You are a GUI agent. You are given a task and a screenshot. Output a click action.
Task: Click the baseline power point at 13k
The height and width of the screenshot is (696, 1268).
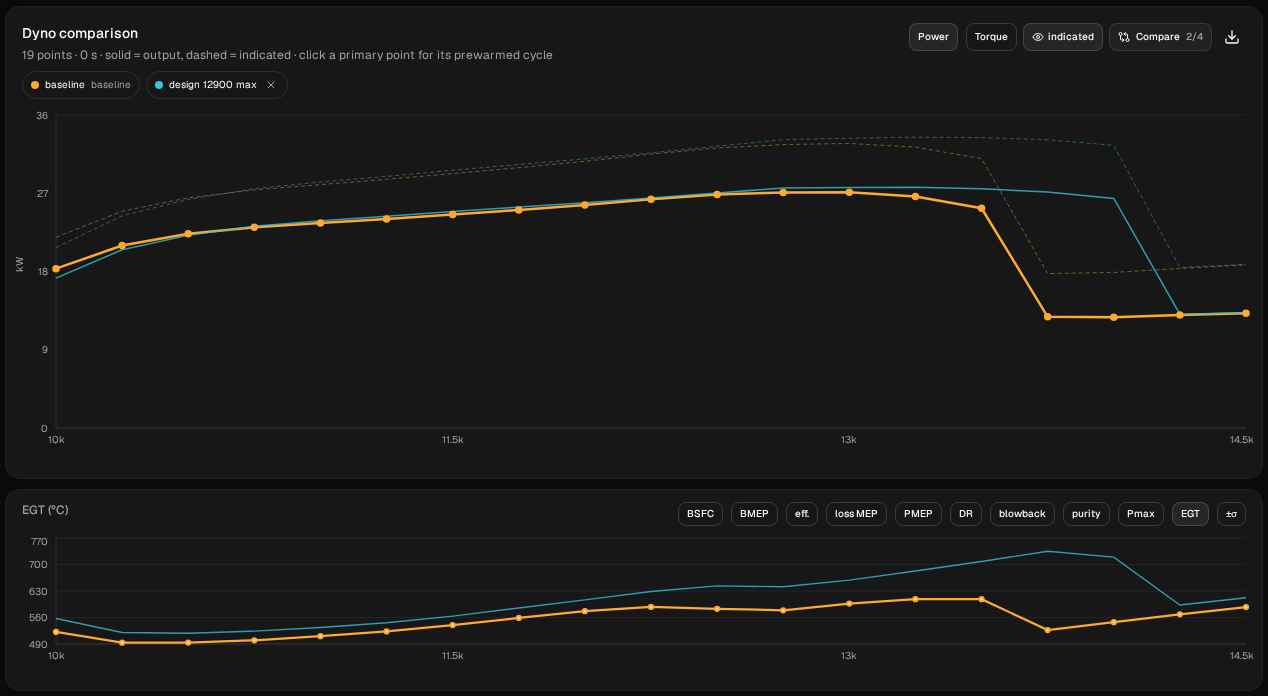(x=849, y=192)
